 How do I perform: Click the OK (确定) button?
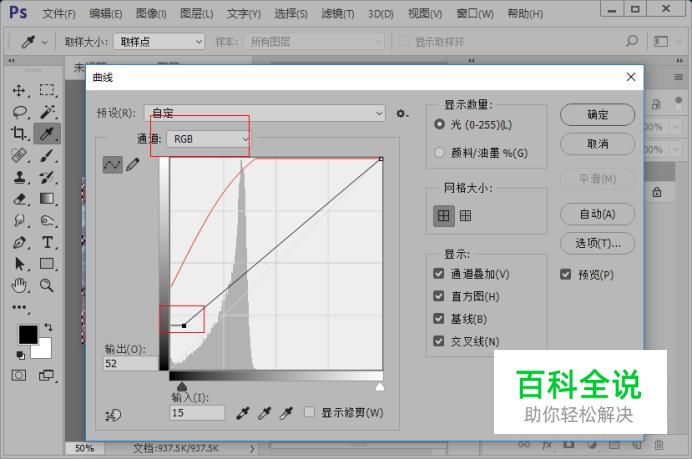597,115
